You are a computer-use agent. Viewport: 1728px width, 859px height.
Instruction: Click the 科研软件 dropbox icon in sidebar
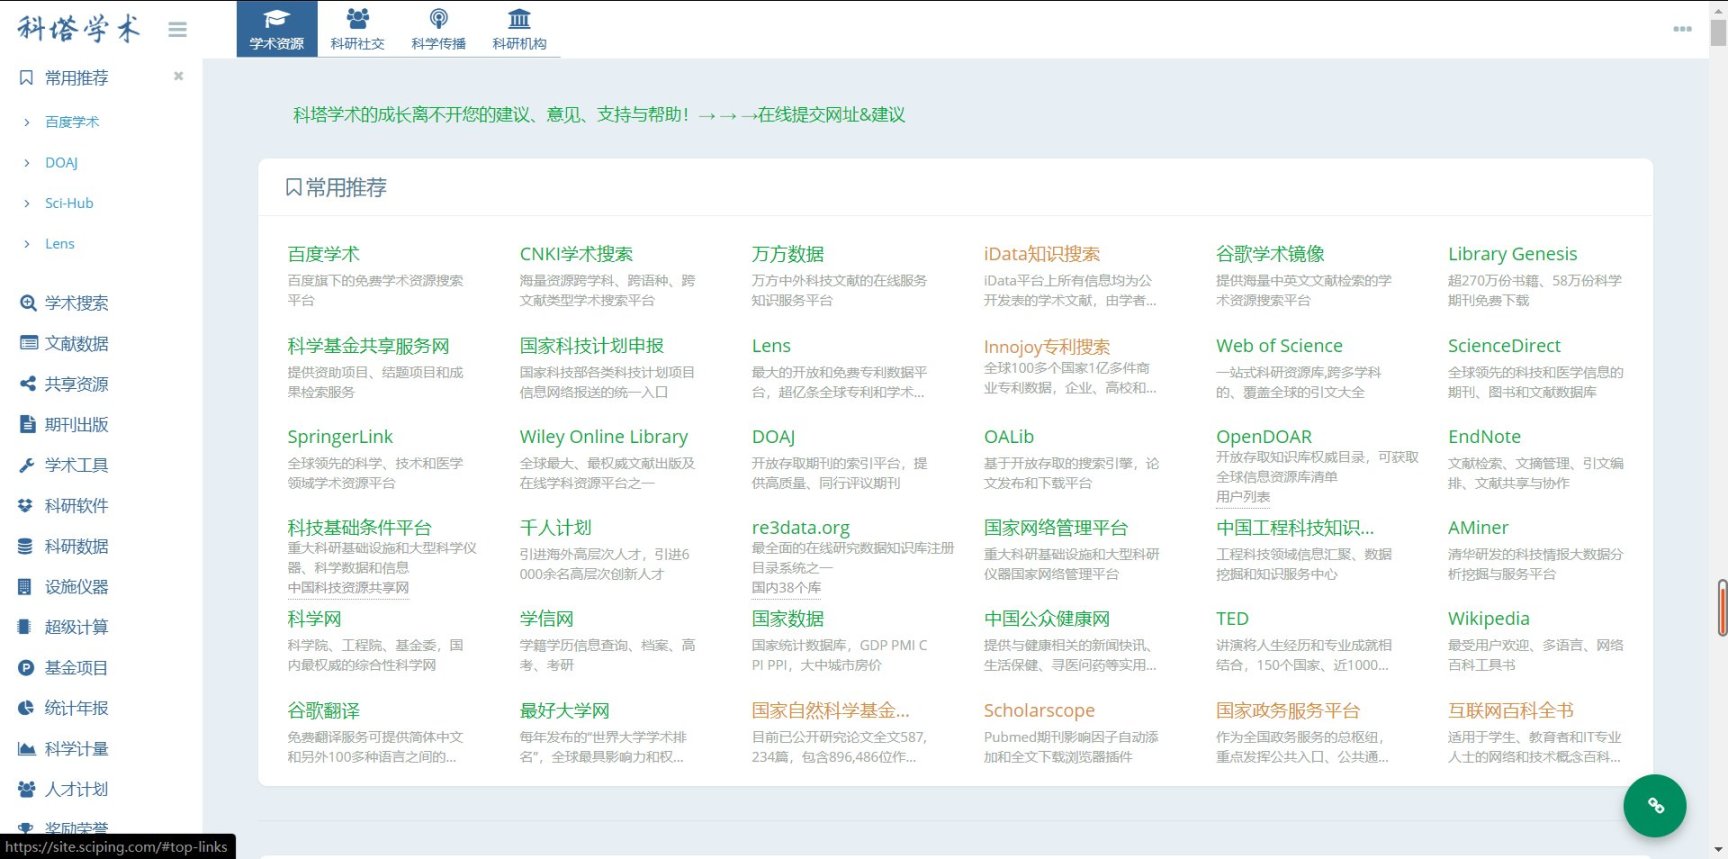click(26, 506)
